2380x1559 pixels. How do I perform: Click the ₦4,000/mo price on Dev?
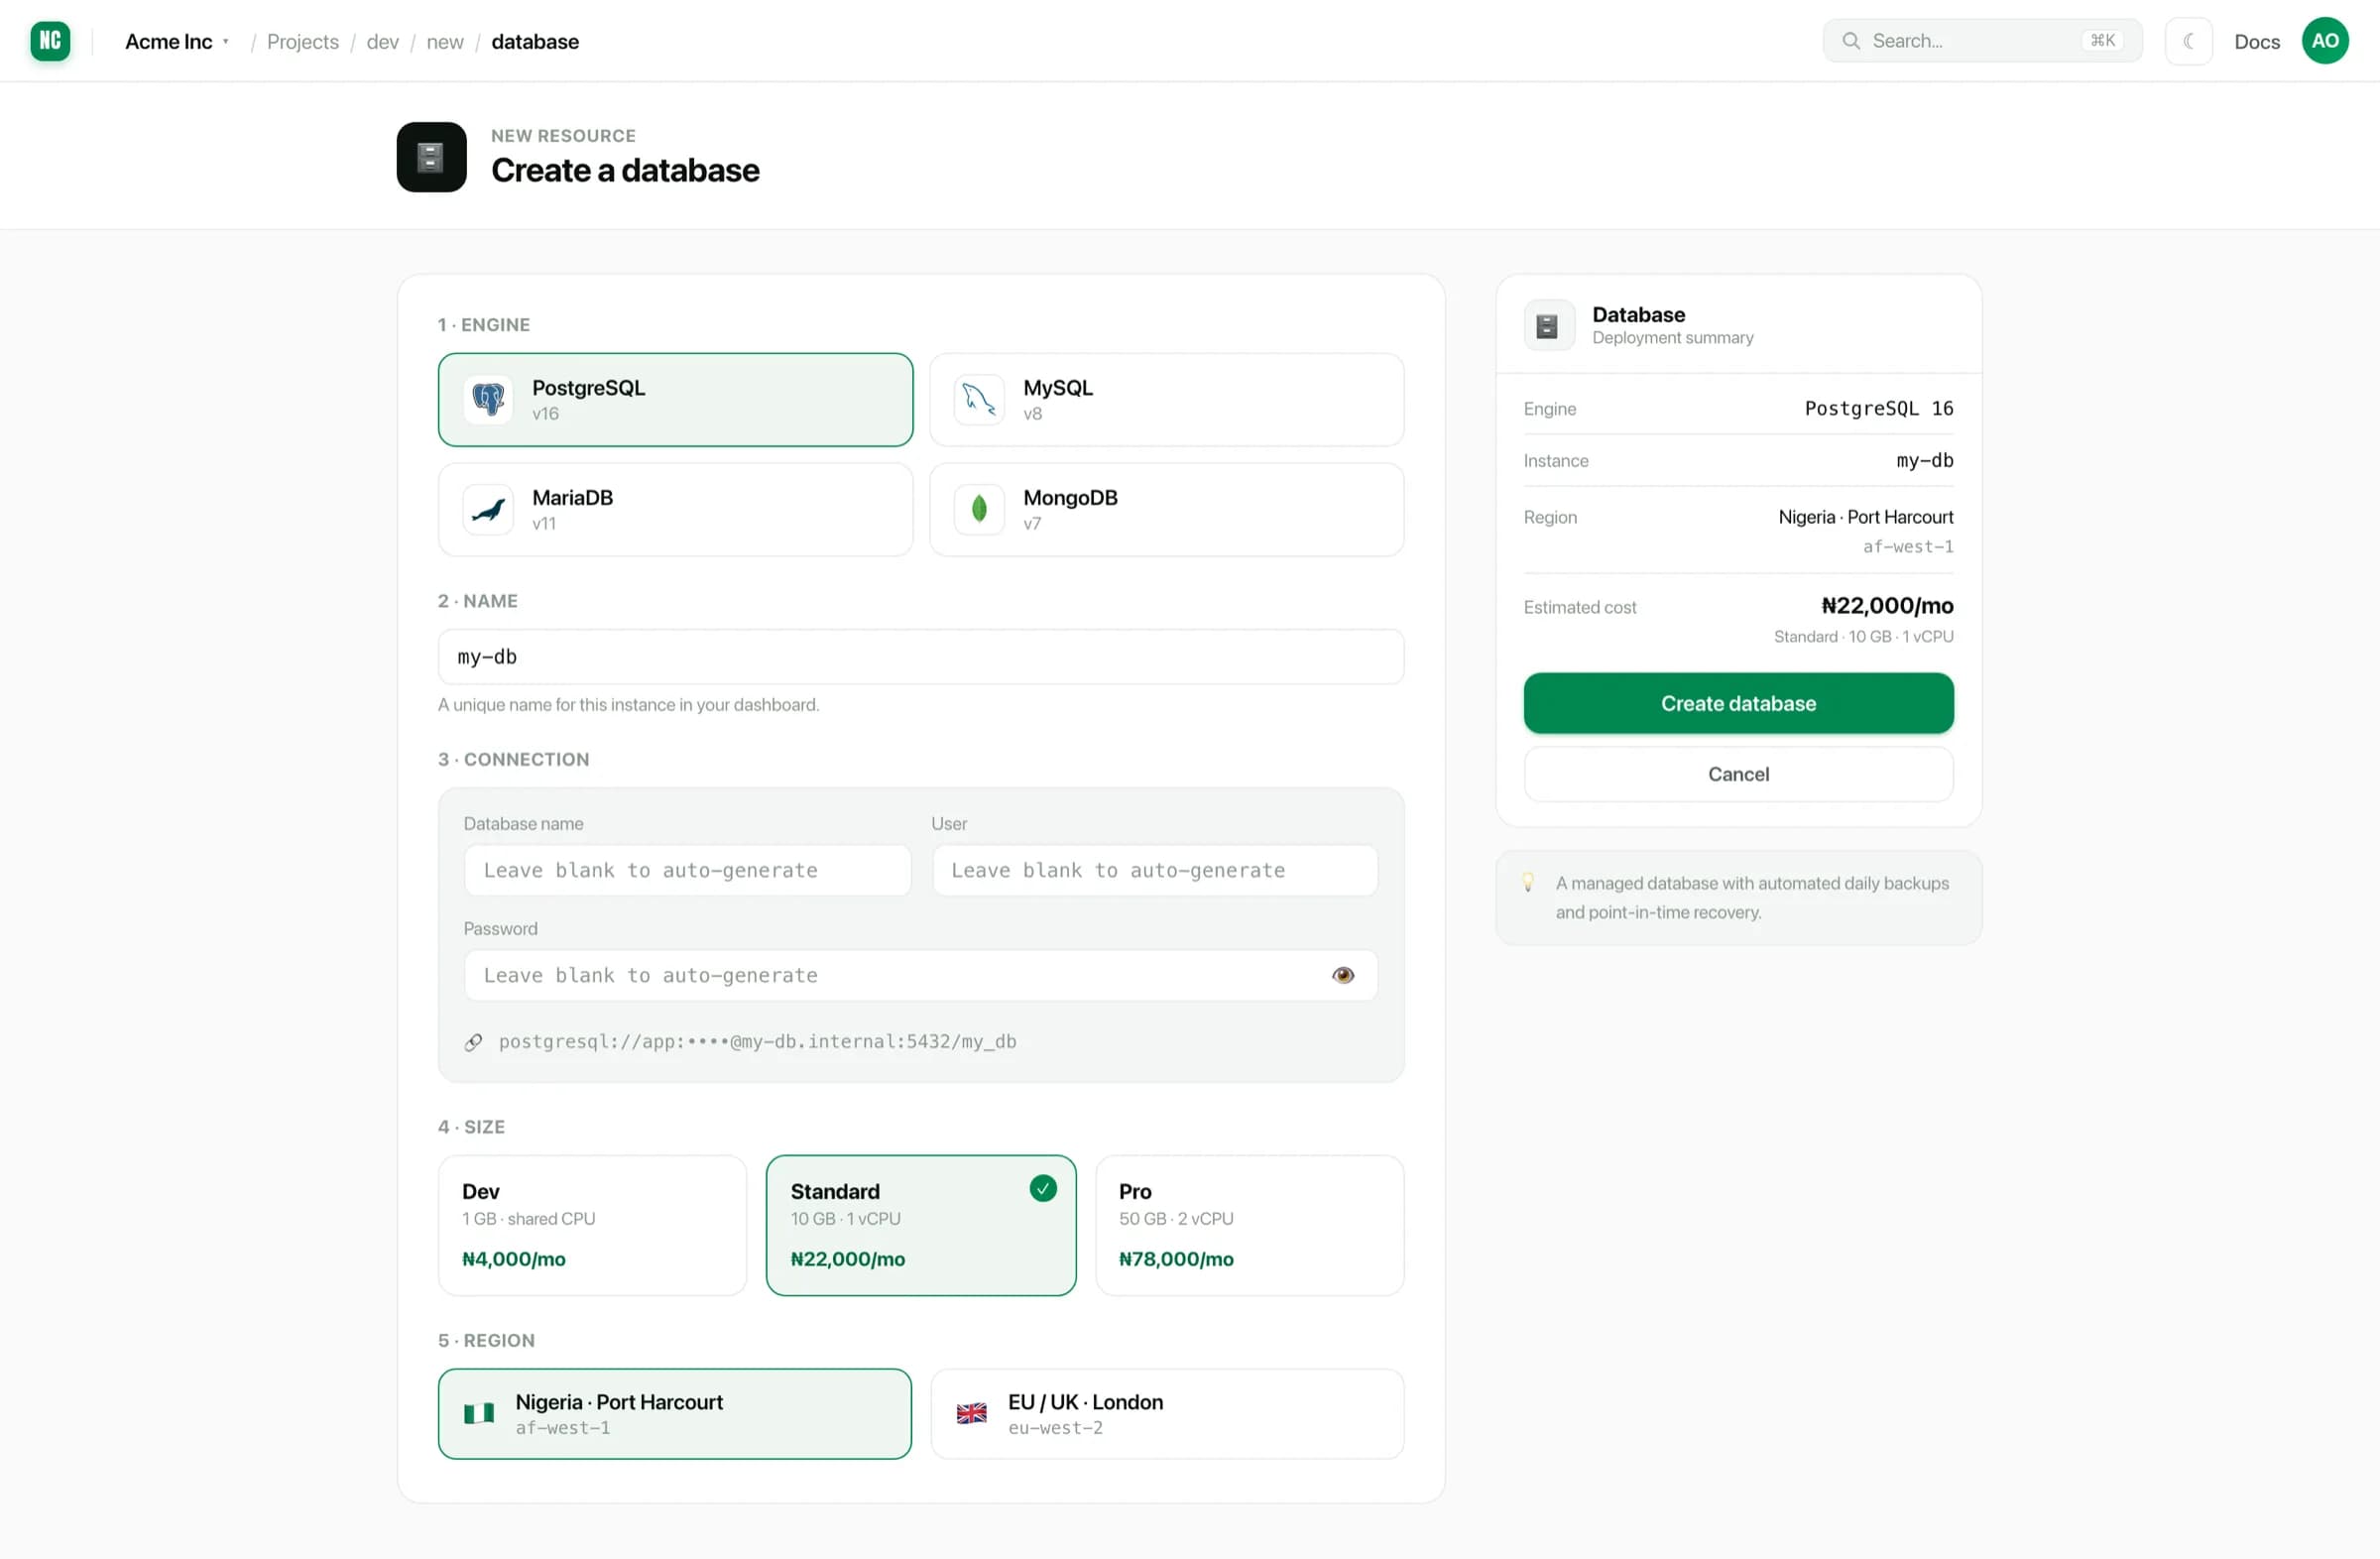click(514, 1259)
